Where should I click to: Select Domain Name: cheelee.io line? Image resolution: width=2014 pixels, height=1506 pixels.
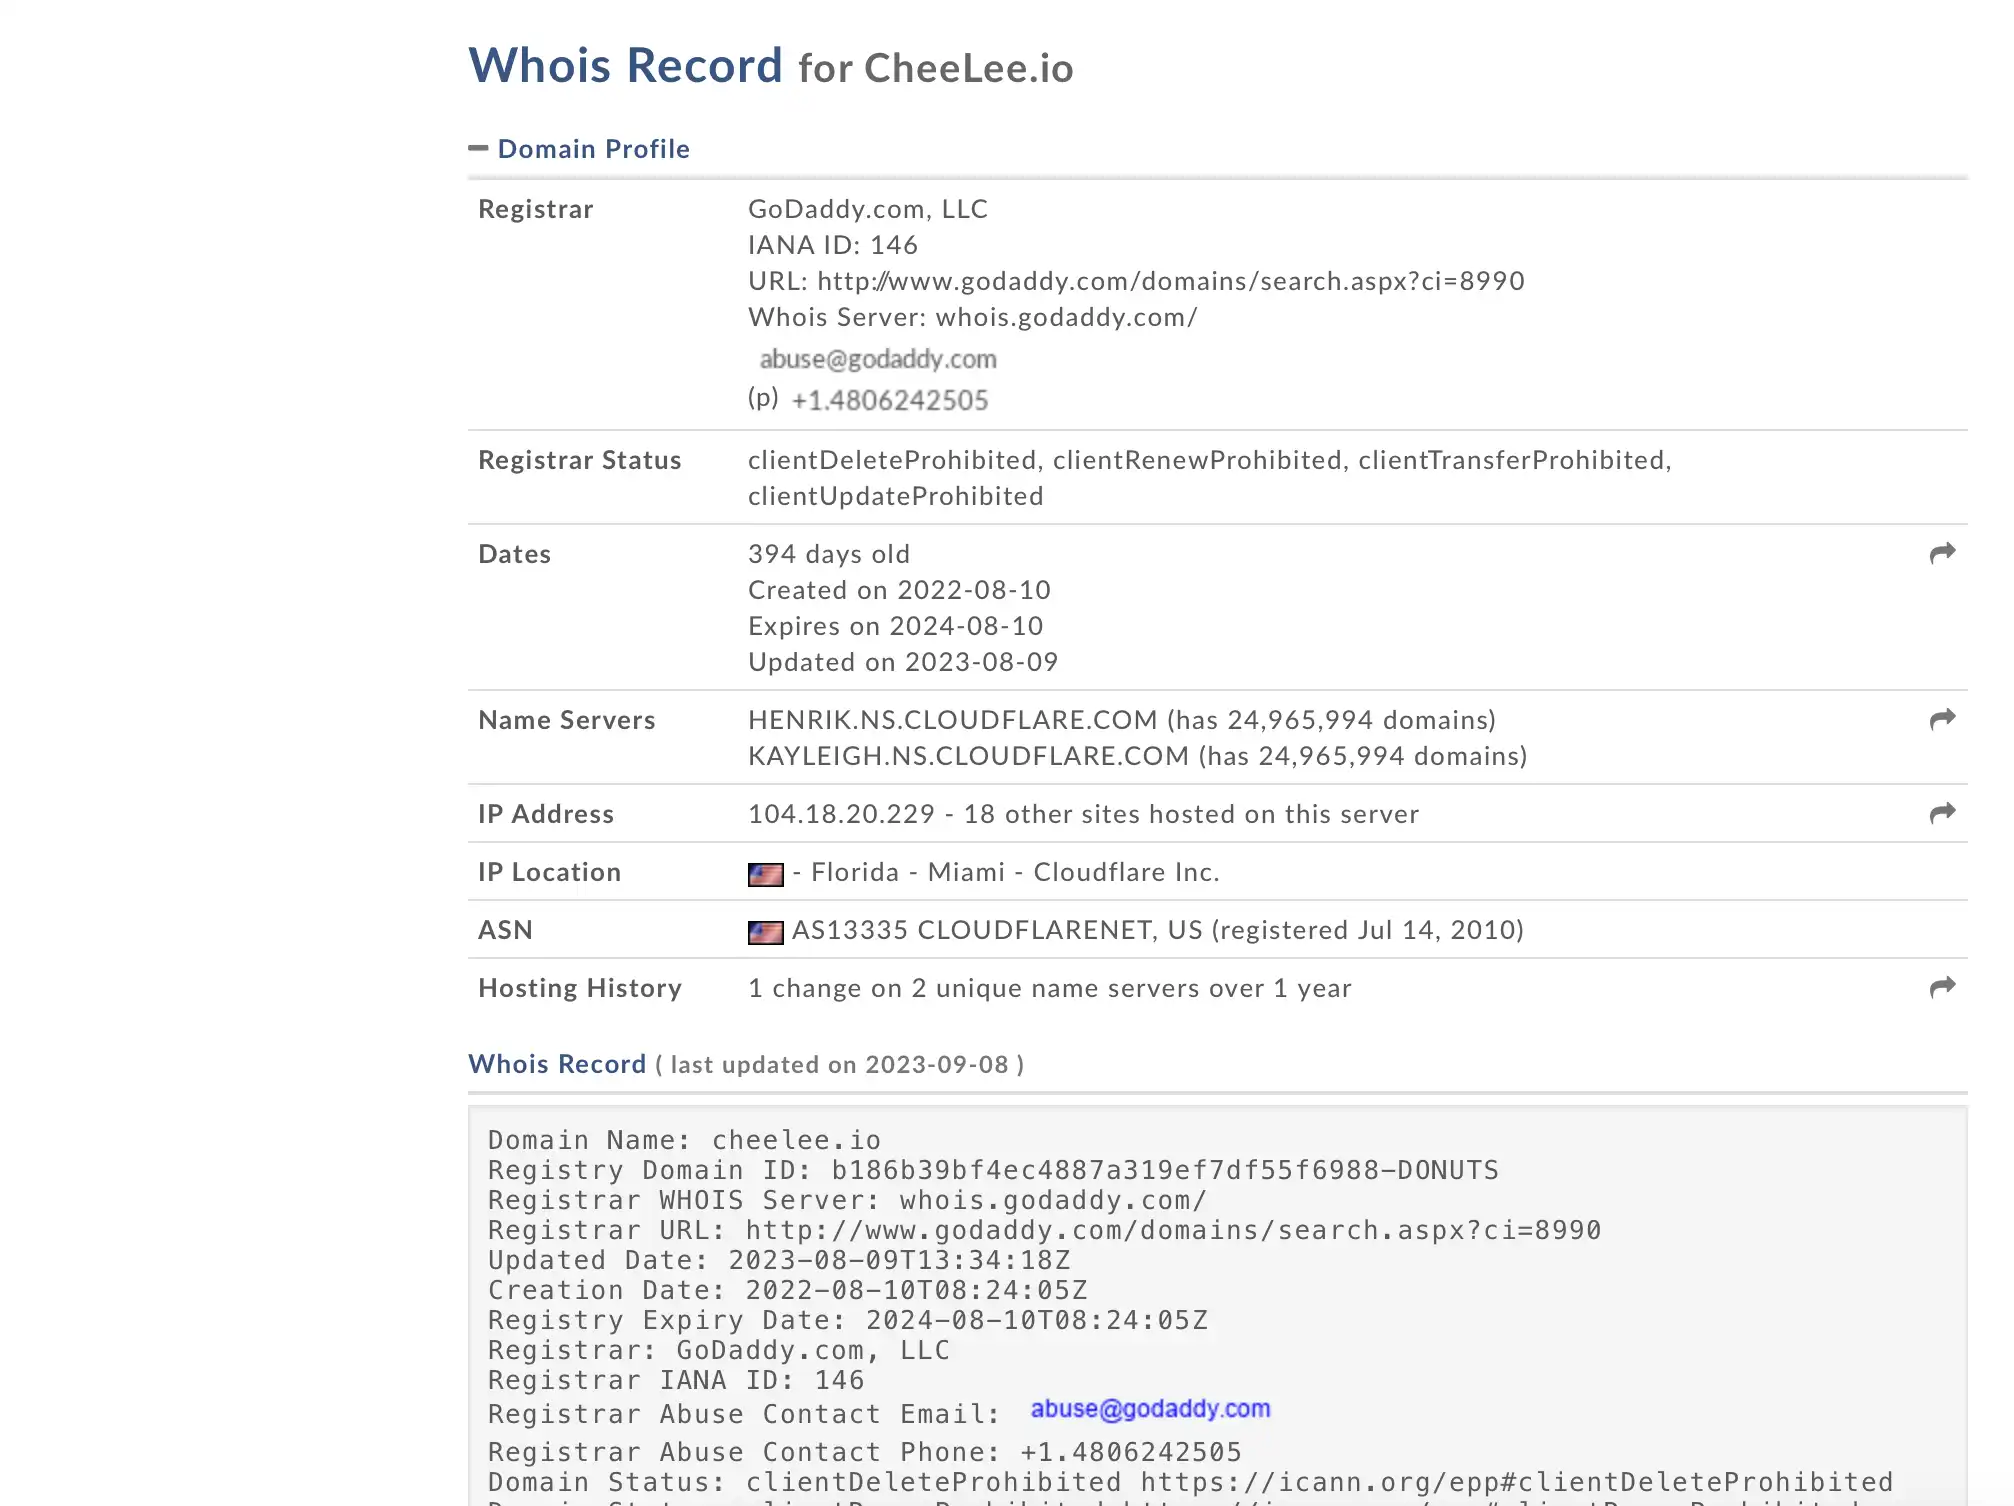point(684,1140)
